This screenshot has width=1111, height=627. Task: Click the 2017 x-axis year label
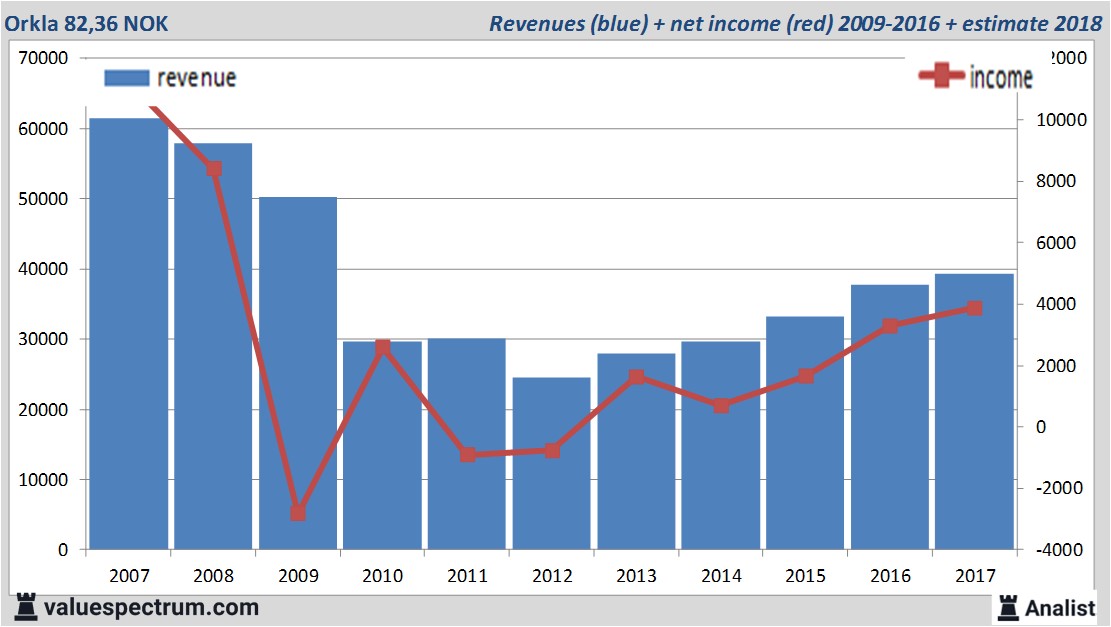pos(975,575)
